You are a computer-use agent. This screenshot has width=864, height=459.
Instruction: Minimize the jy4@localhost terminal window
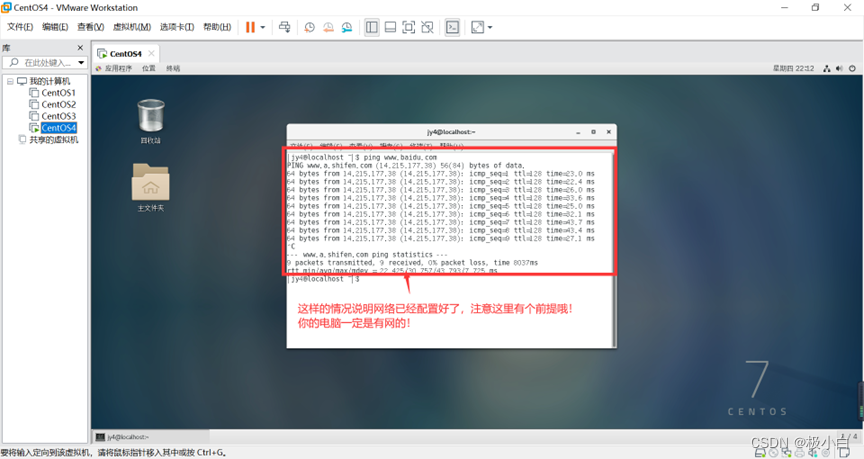pyautogui.click(x=578, y=132)
